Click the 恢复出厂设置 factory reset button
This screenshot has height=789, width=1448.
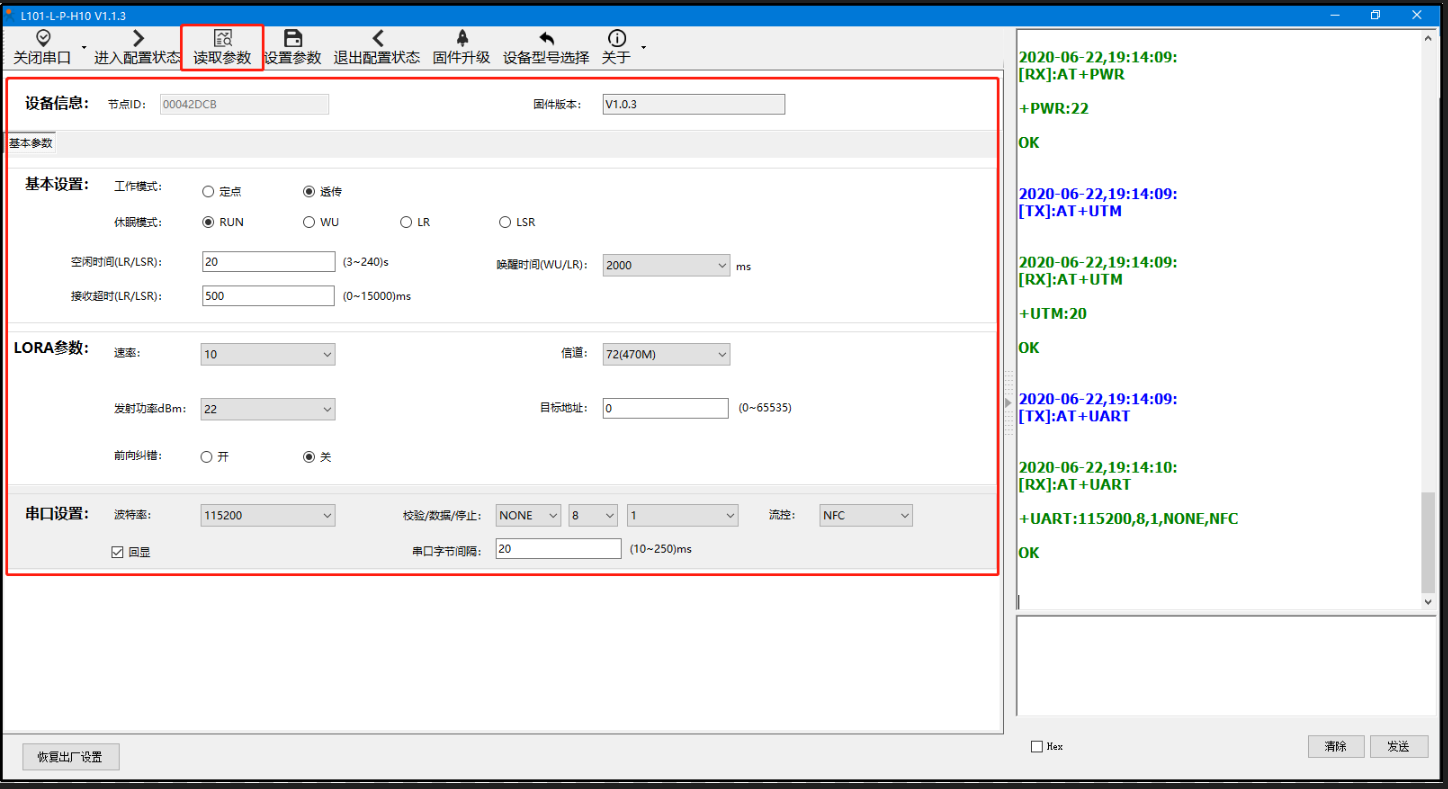(x=70, y=757)
